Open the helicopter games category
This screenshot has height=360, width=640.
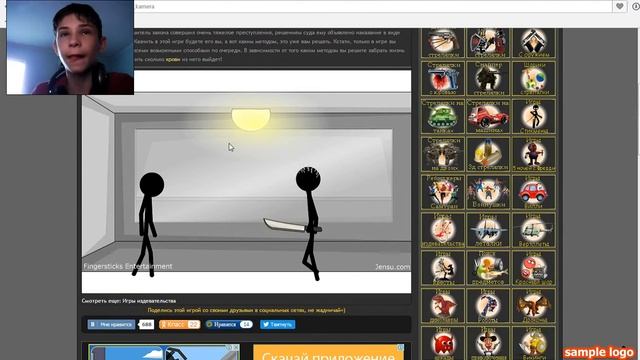coord(534,230)
